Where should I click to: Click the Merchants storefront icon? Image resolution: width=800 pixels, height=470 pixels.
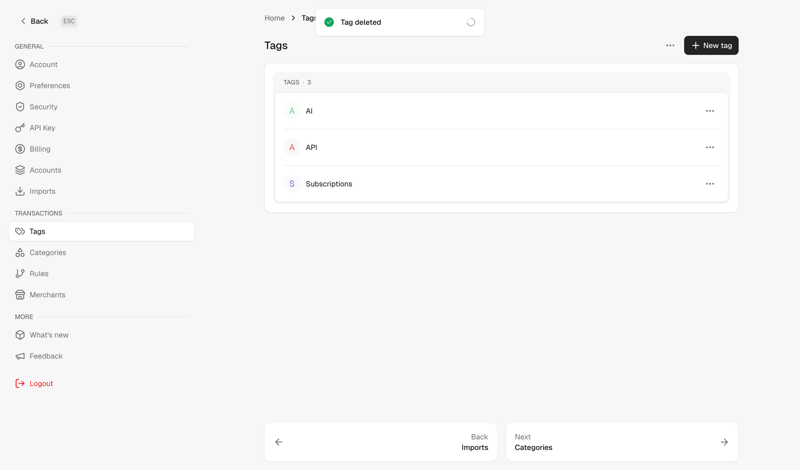pyautogui.click(x=20, y=295)
